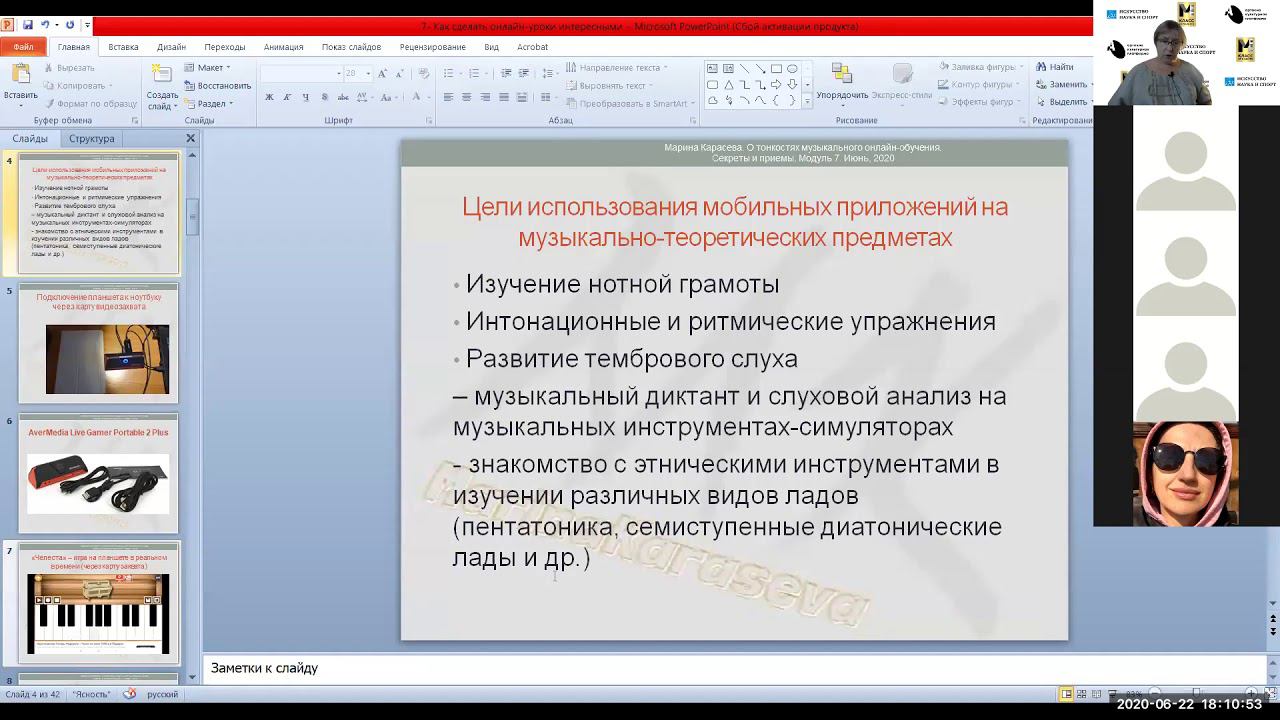This screenshot has width=1280, height=720.
Task: Open the Макет layout dropdown
Action: (208, 68)
